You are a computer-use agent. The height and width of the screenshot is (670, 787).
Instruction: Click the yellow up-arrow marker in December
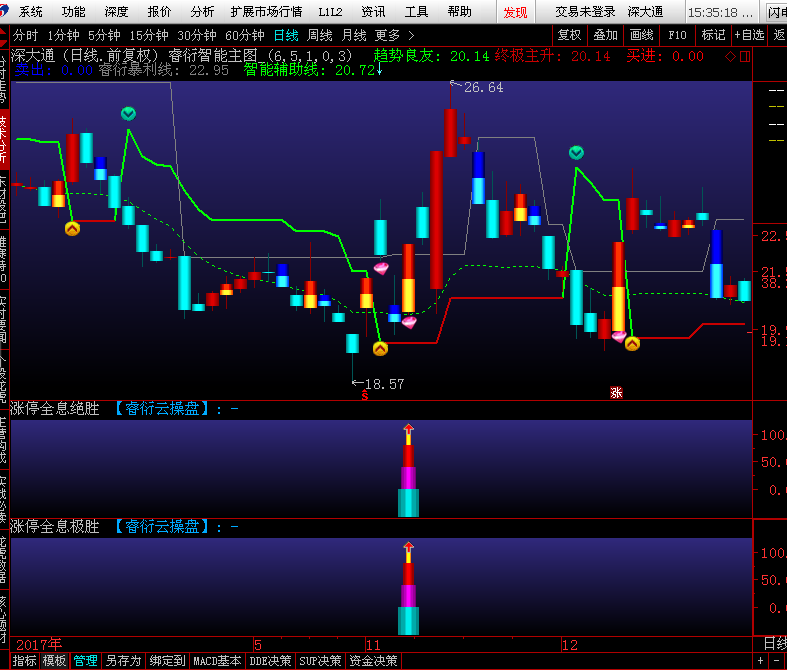click(632, 344)
